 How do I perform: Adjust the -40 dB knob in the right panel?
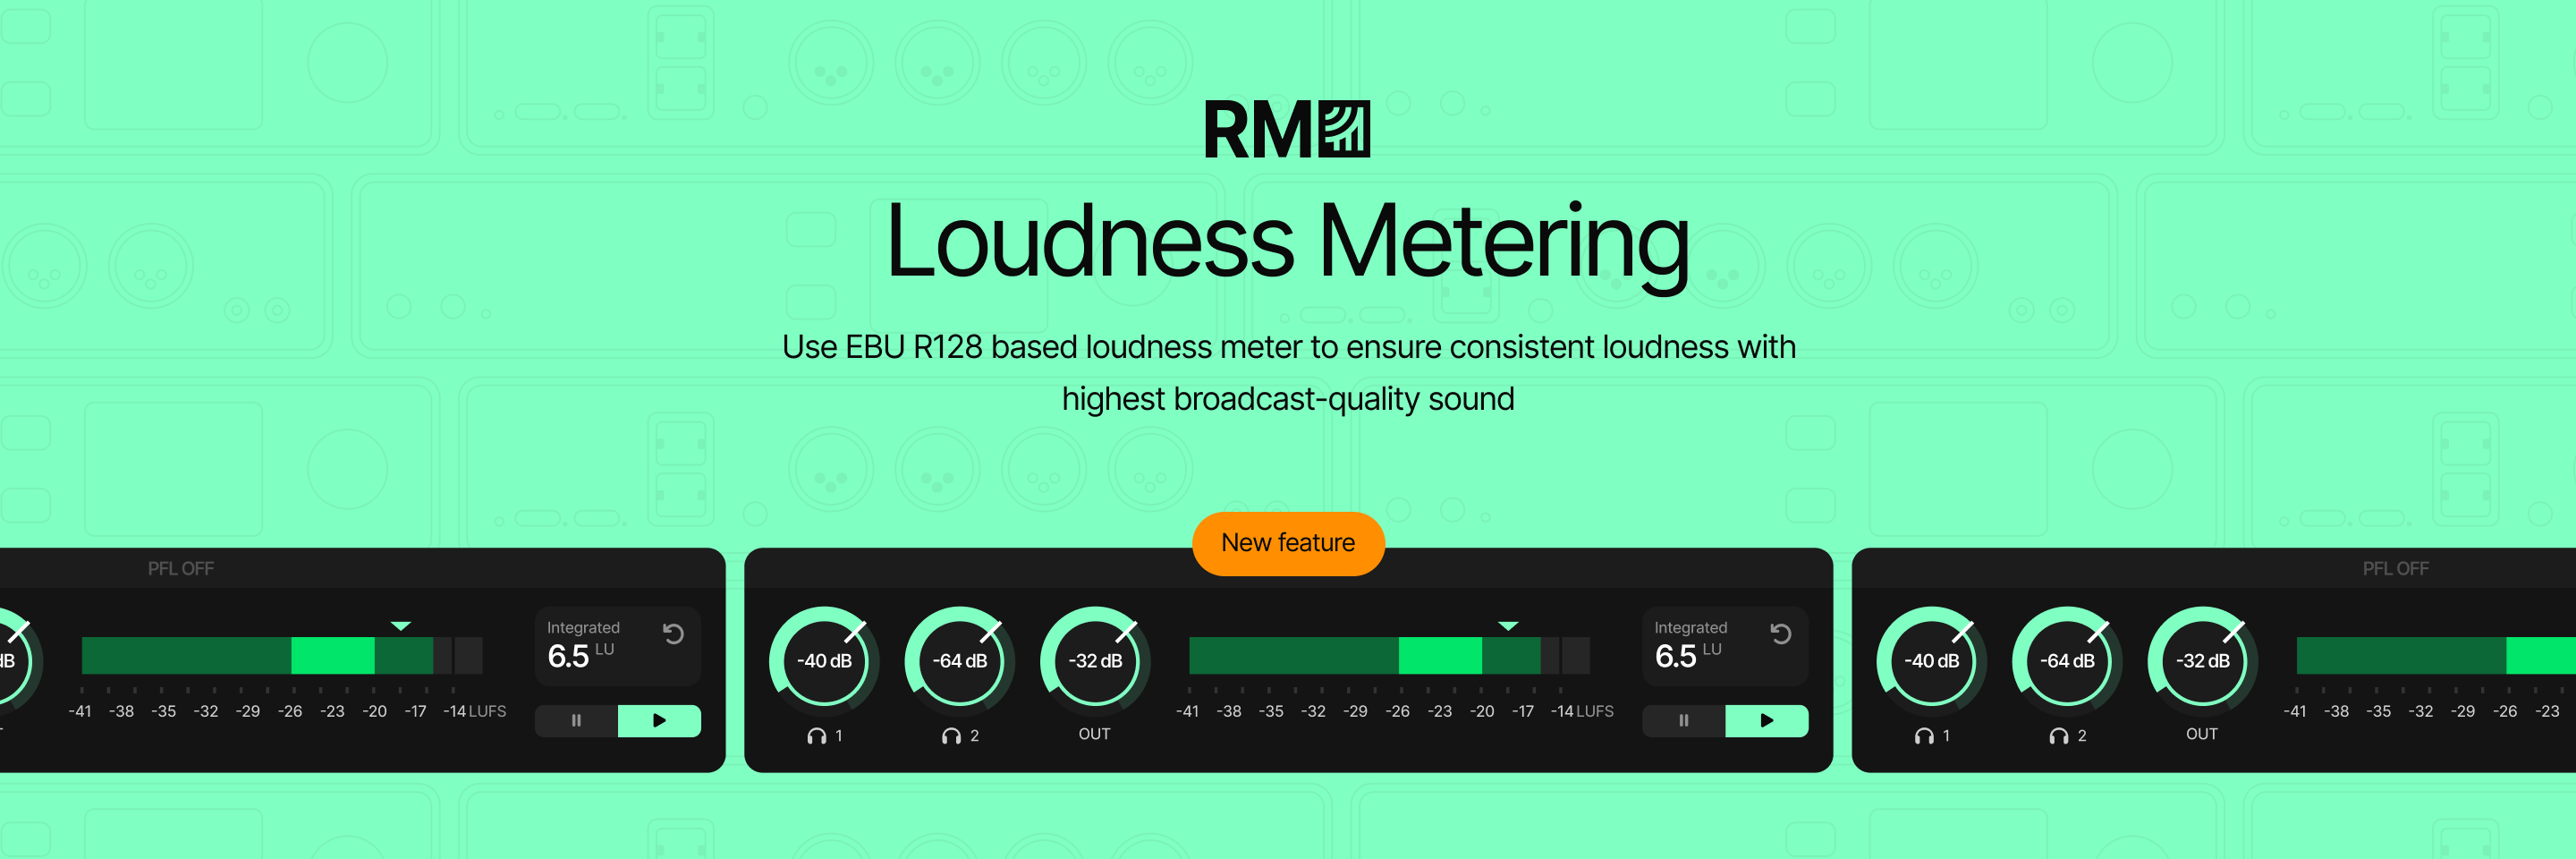pyautogui.click(x=1931, y=661)
